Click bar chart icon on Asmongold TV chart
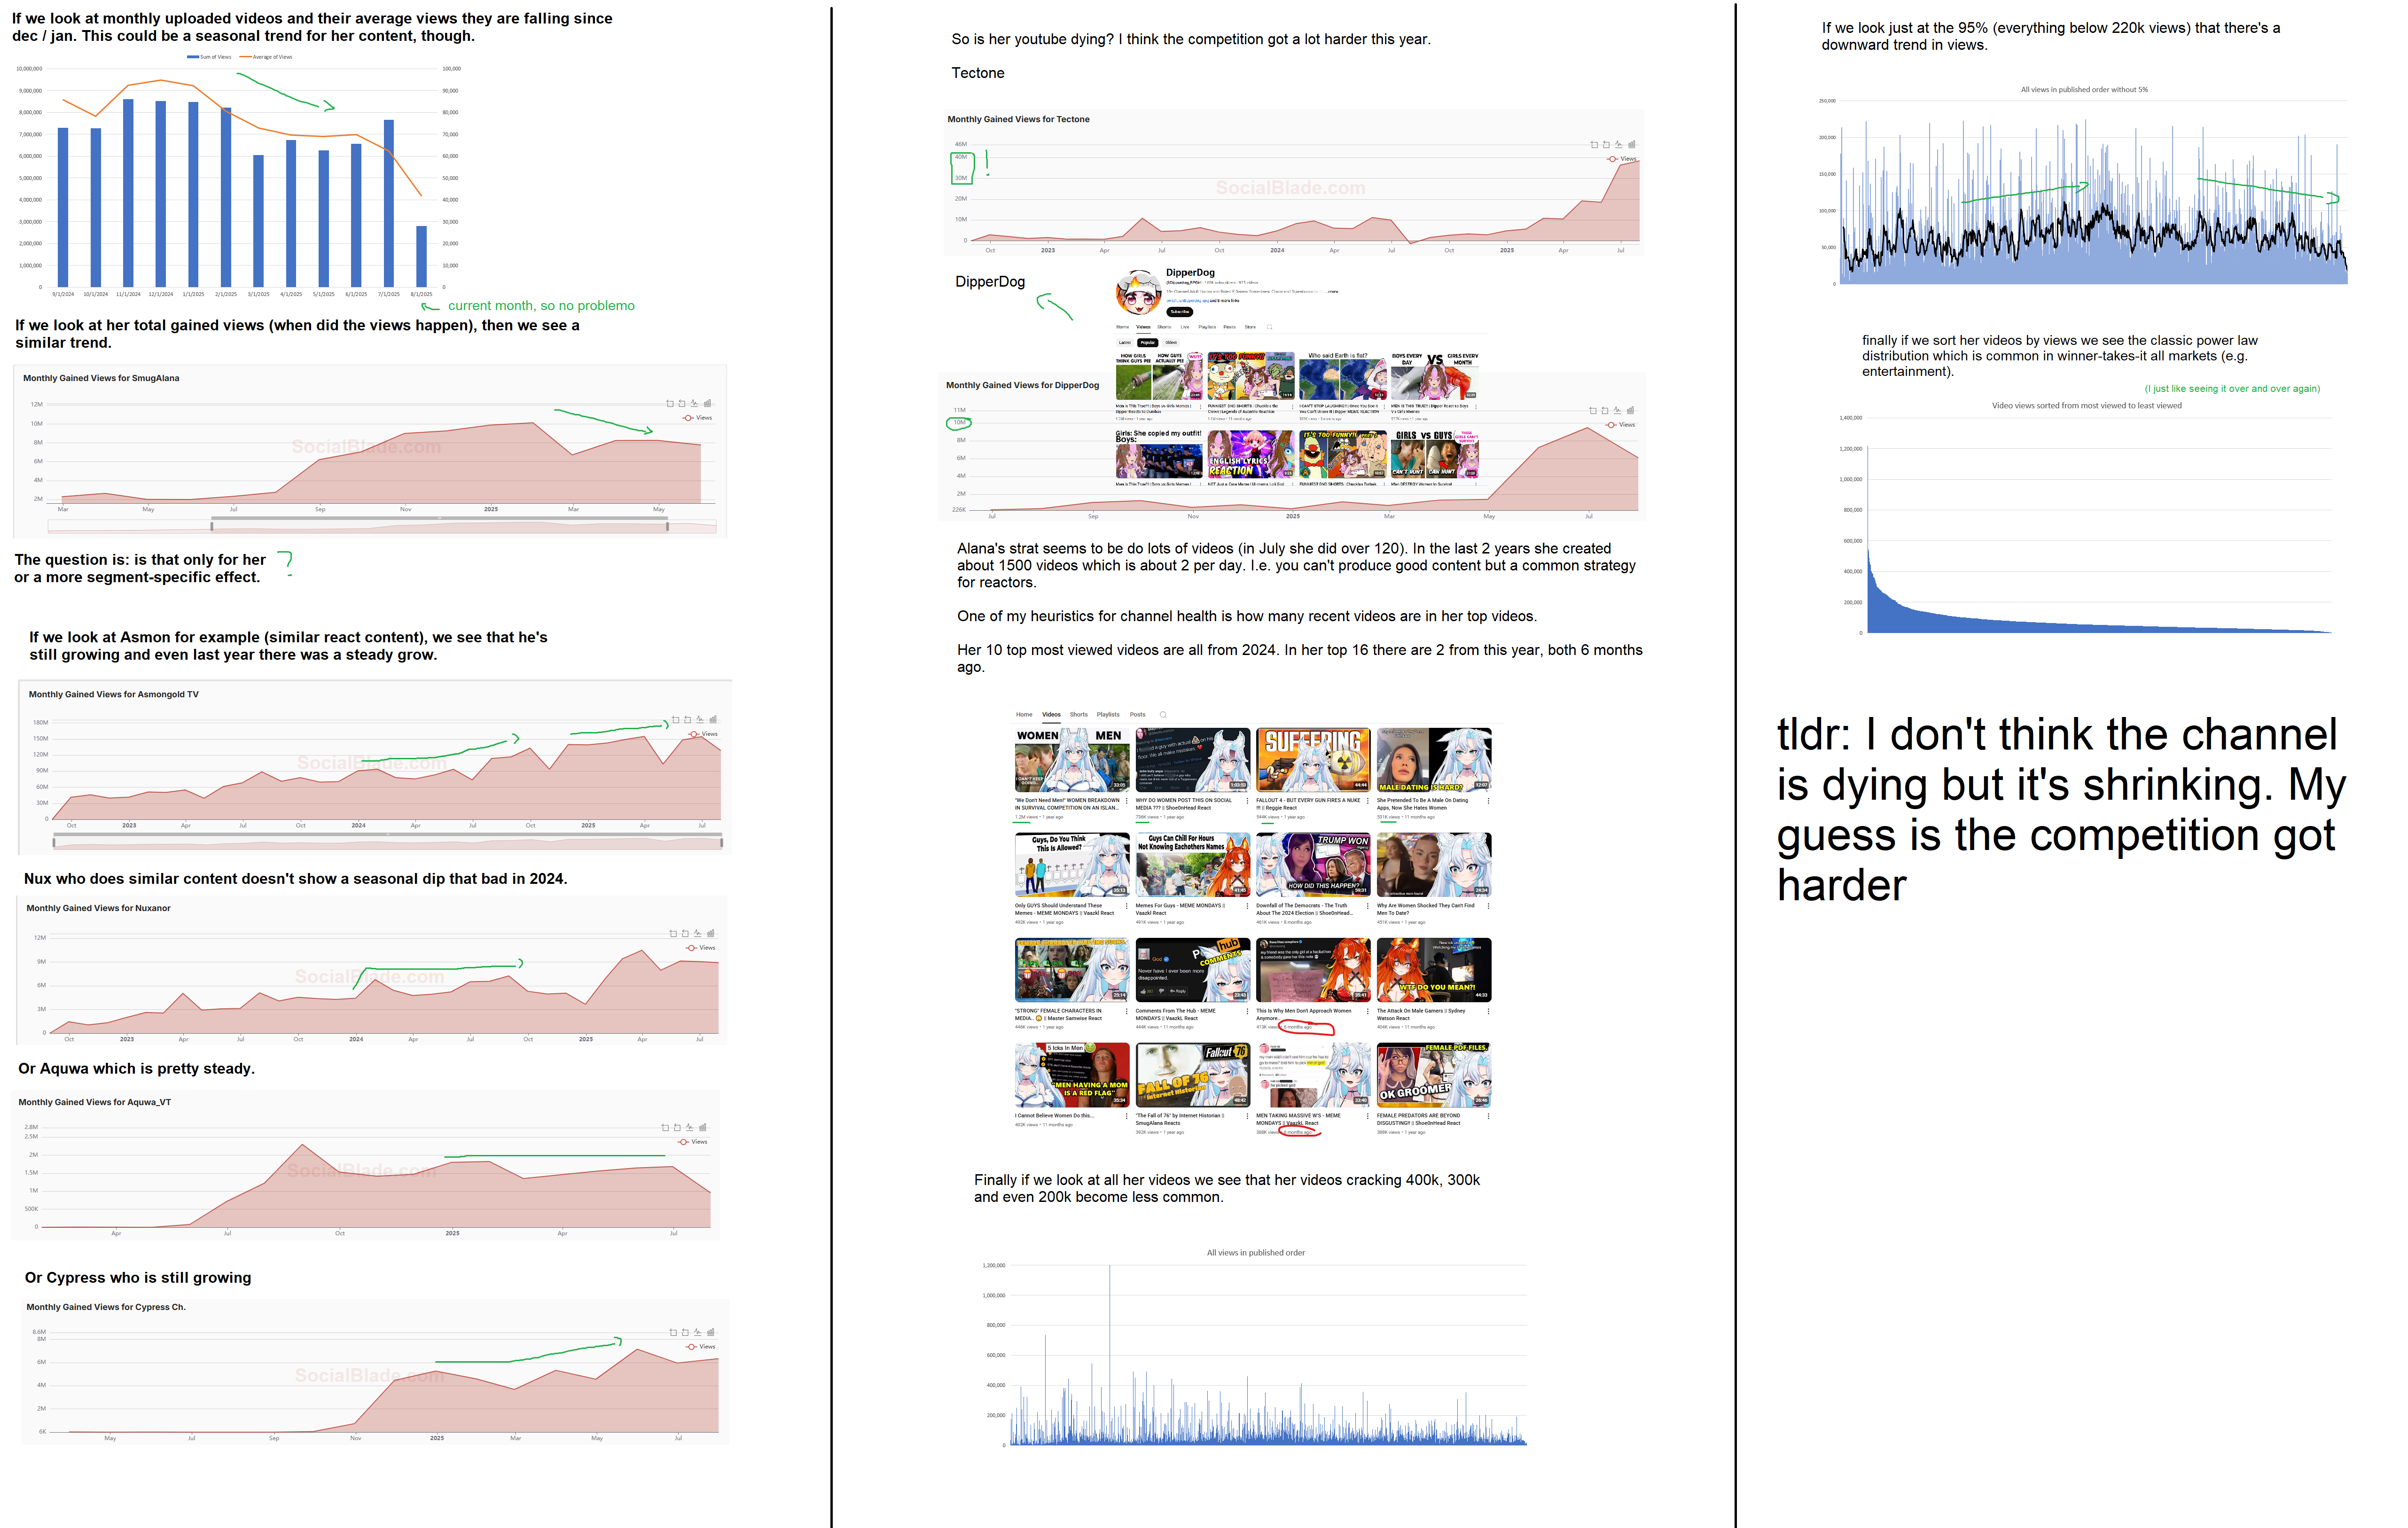 point(713,719)
